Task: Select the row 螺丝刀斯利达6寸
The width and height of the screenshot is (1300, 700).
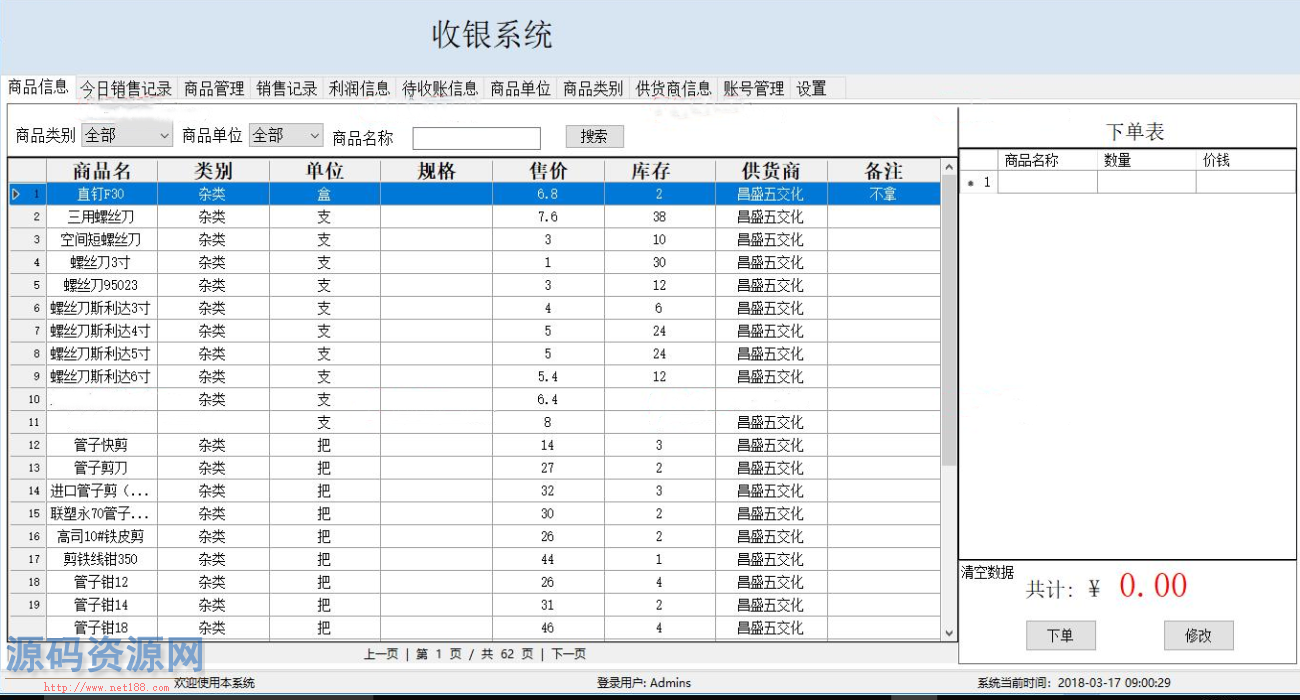Action: (x=475, y=377)
